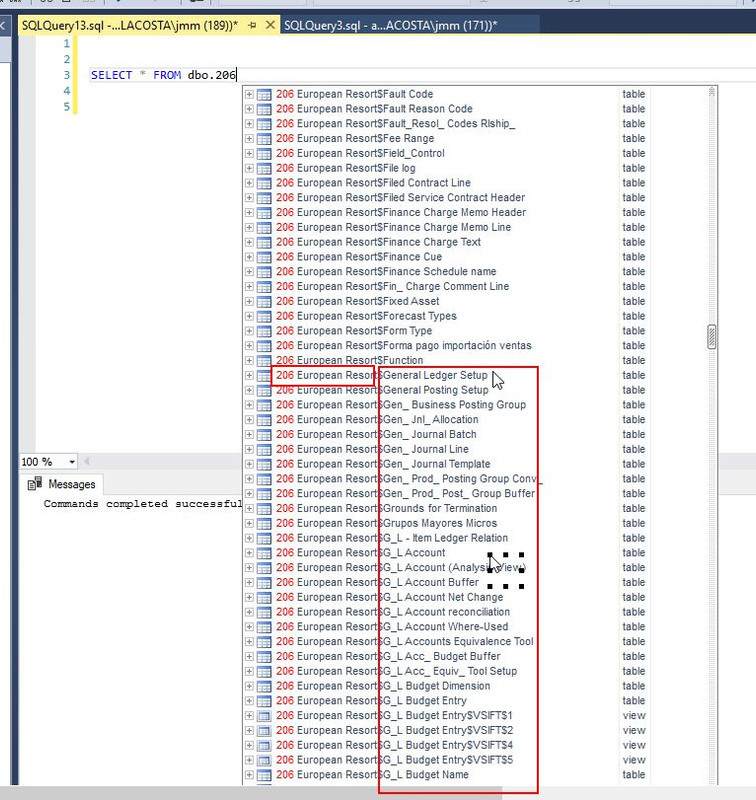Select 'G_L Acc_ Budget Buffer' suggestion
This screenshot has height=800, width=756.
(388, 656)
